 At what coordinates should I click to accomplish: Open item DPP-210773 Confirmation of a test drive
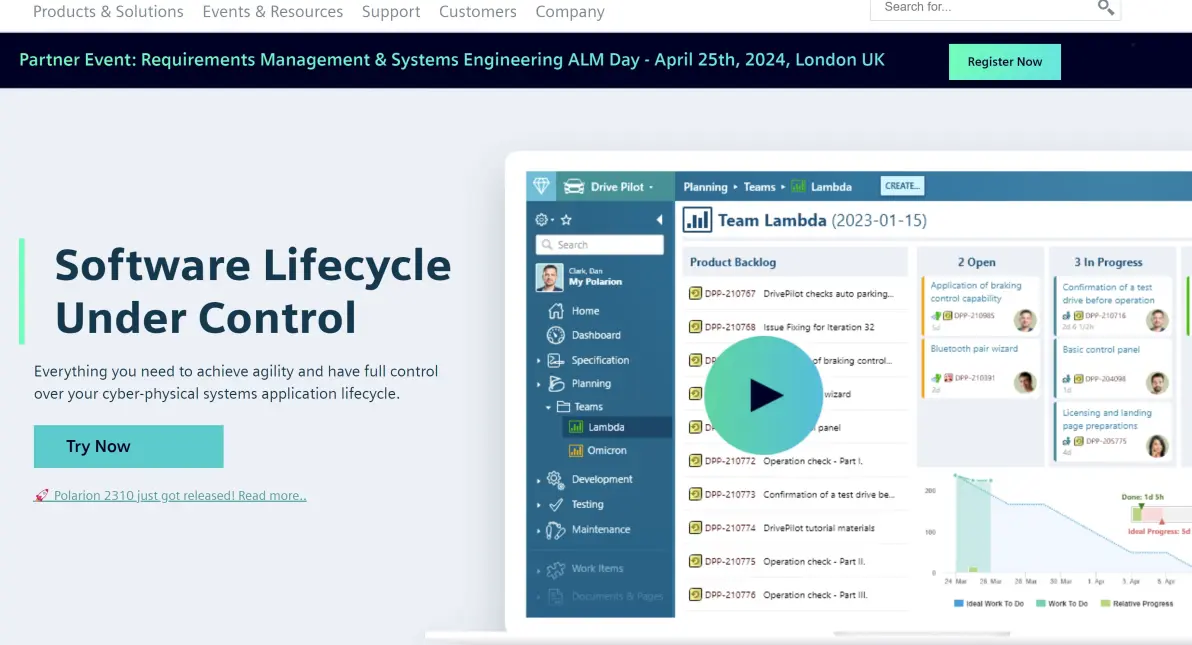coord(791,494)
